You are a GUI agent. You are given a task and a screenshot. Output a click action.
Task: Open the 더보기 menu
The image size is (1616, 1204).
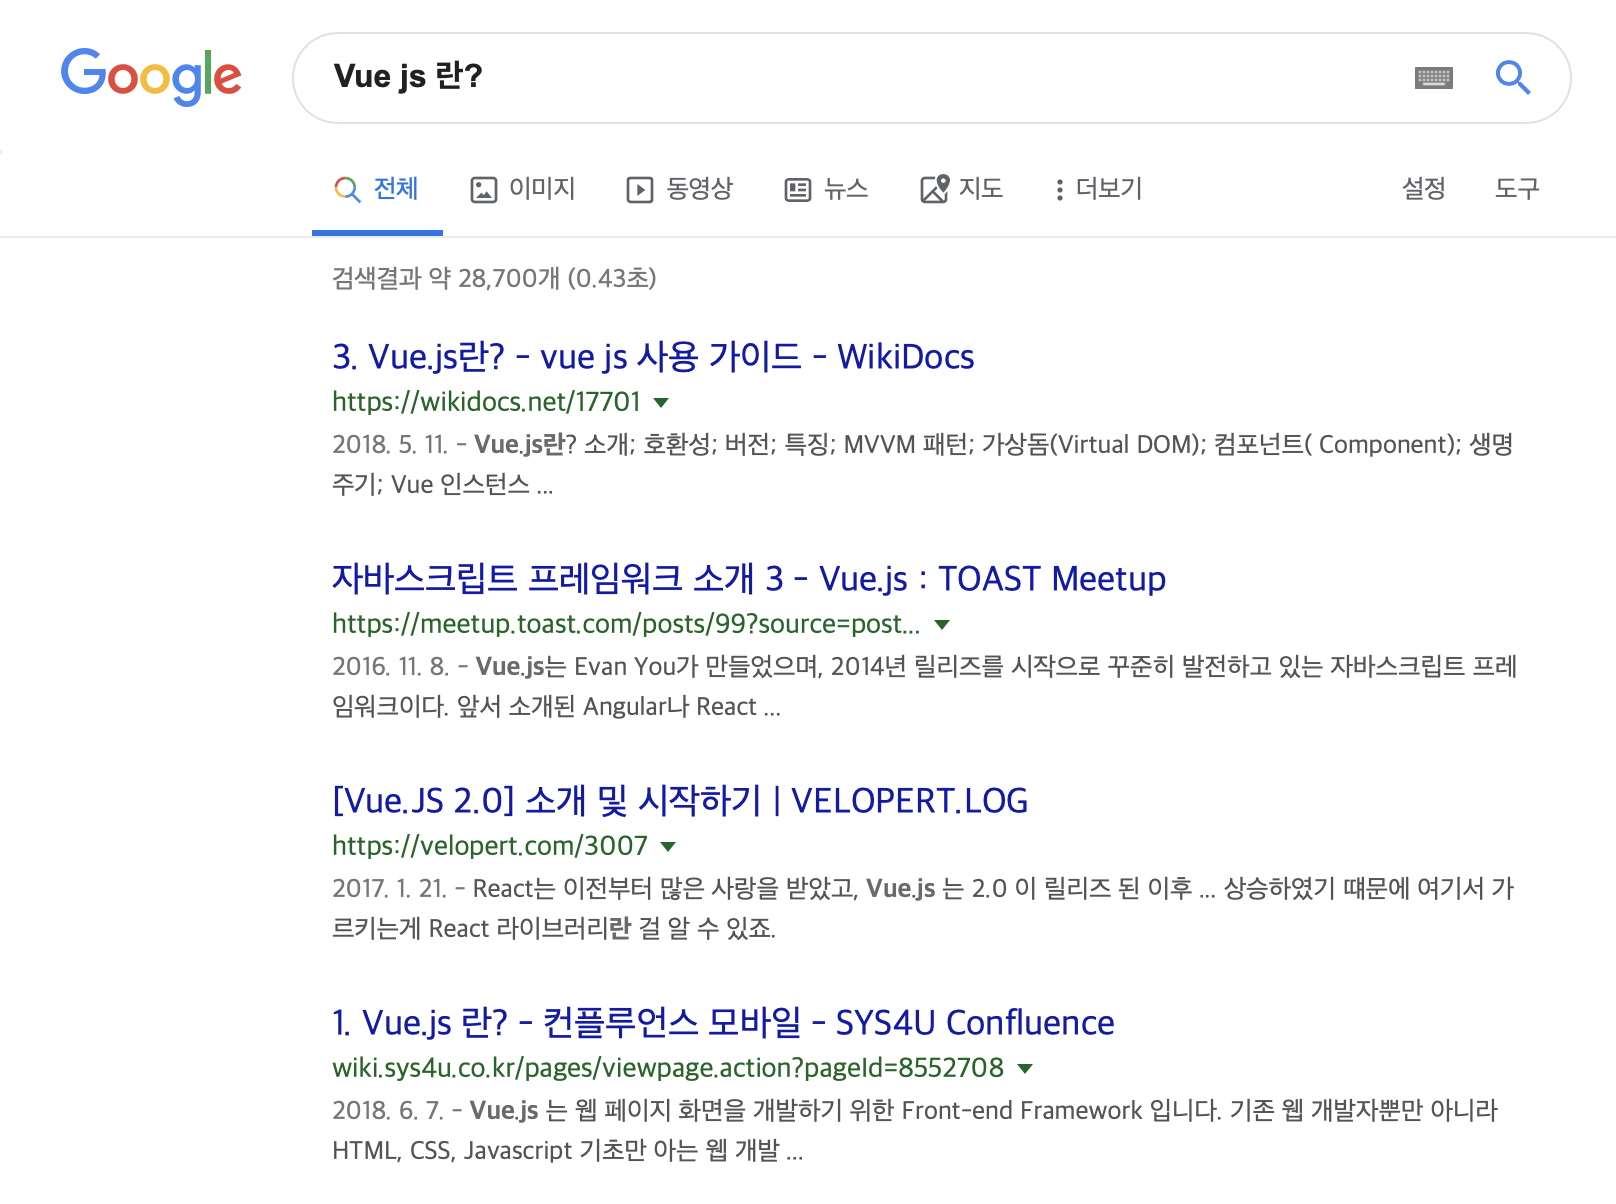[x=1098, y=189]
